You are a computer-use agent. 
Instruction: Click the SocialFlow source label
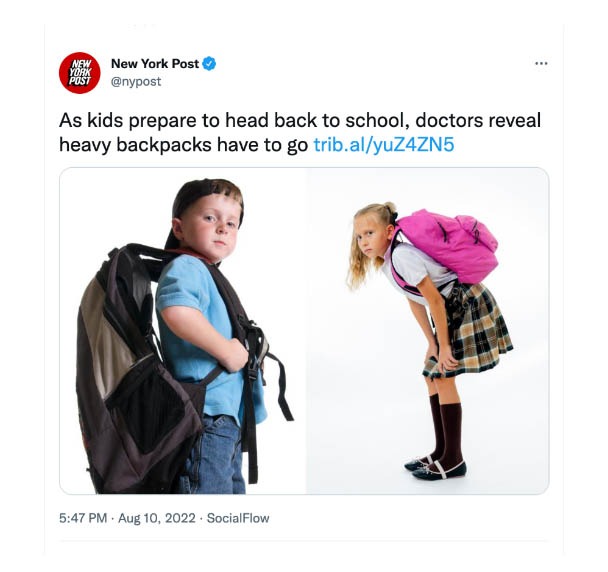238,518
